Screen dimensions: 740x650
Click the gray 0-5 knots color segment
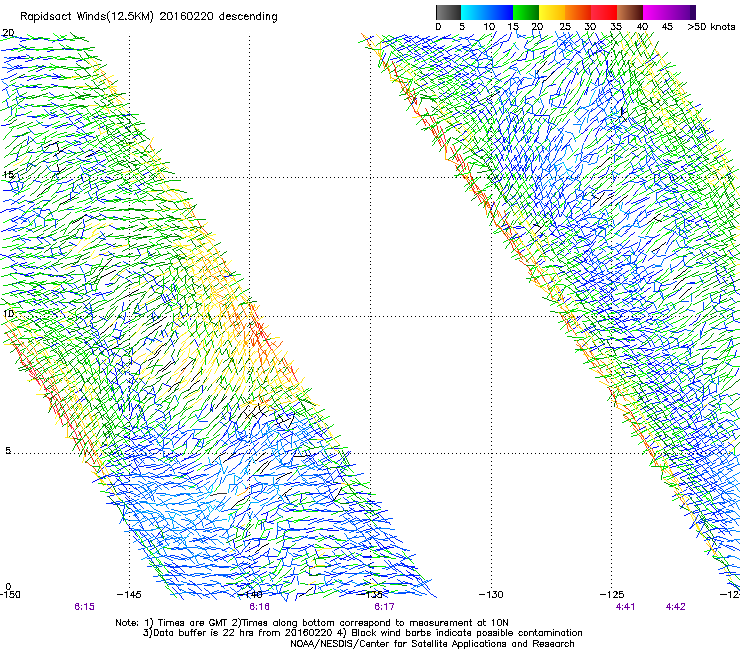(x=448, y=12)
